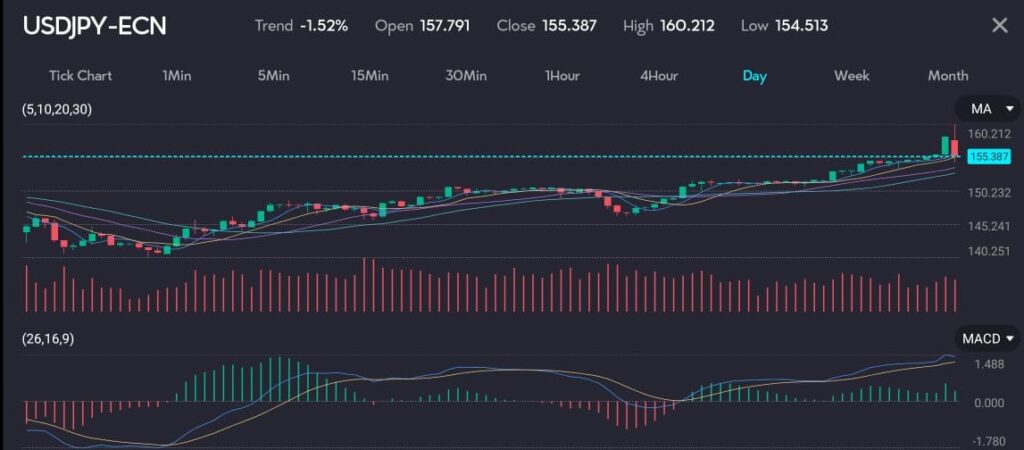Show the Month timeframe chart

click(x=947, y=76)
